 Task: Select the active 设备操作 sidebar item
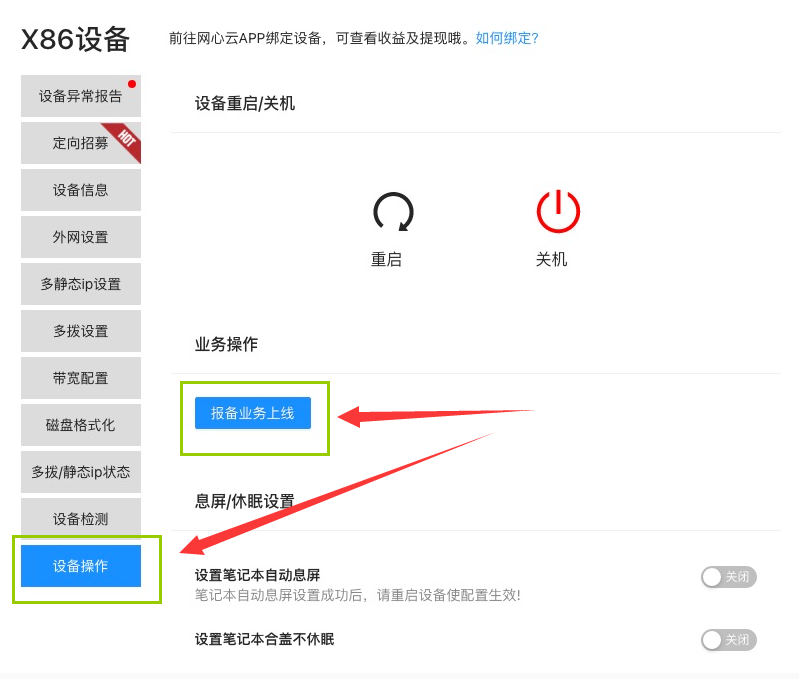81,566
